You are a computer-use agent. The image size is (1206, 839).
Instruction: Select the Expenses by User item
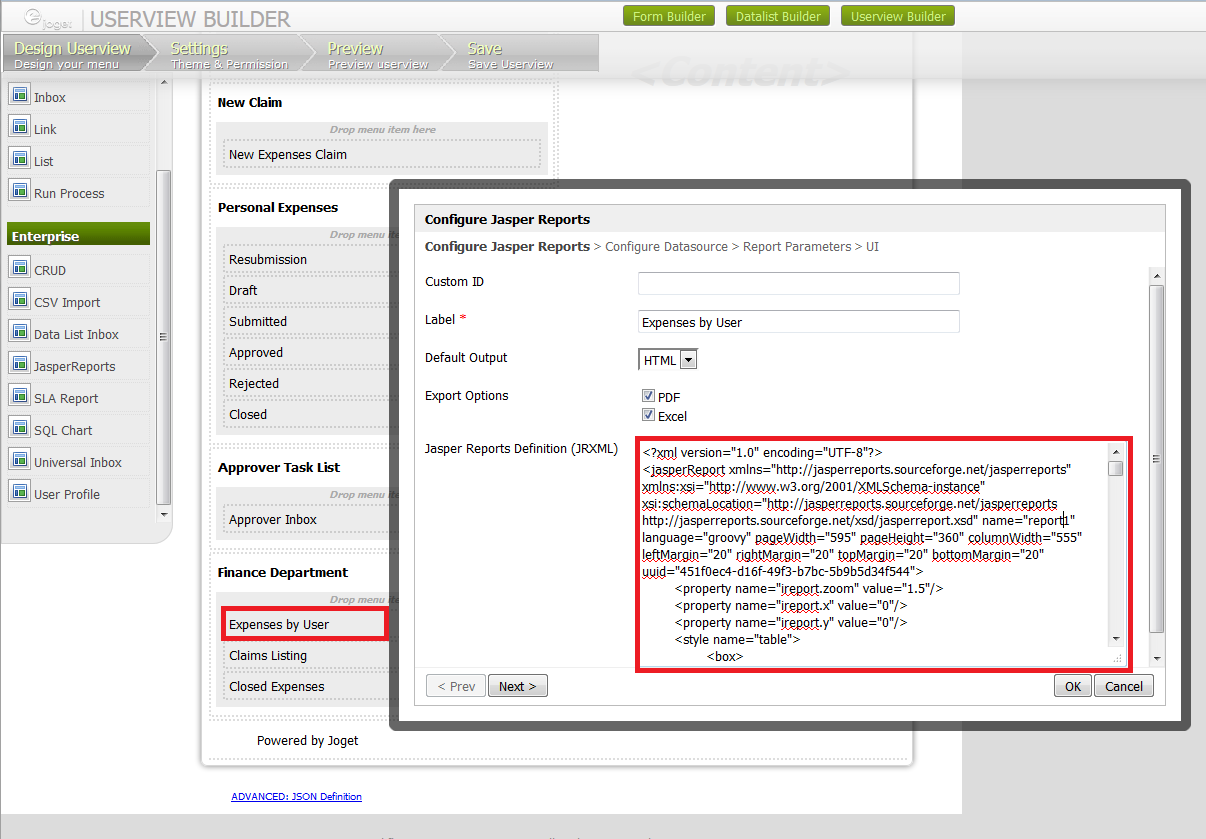click(306, 624)
